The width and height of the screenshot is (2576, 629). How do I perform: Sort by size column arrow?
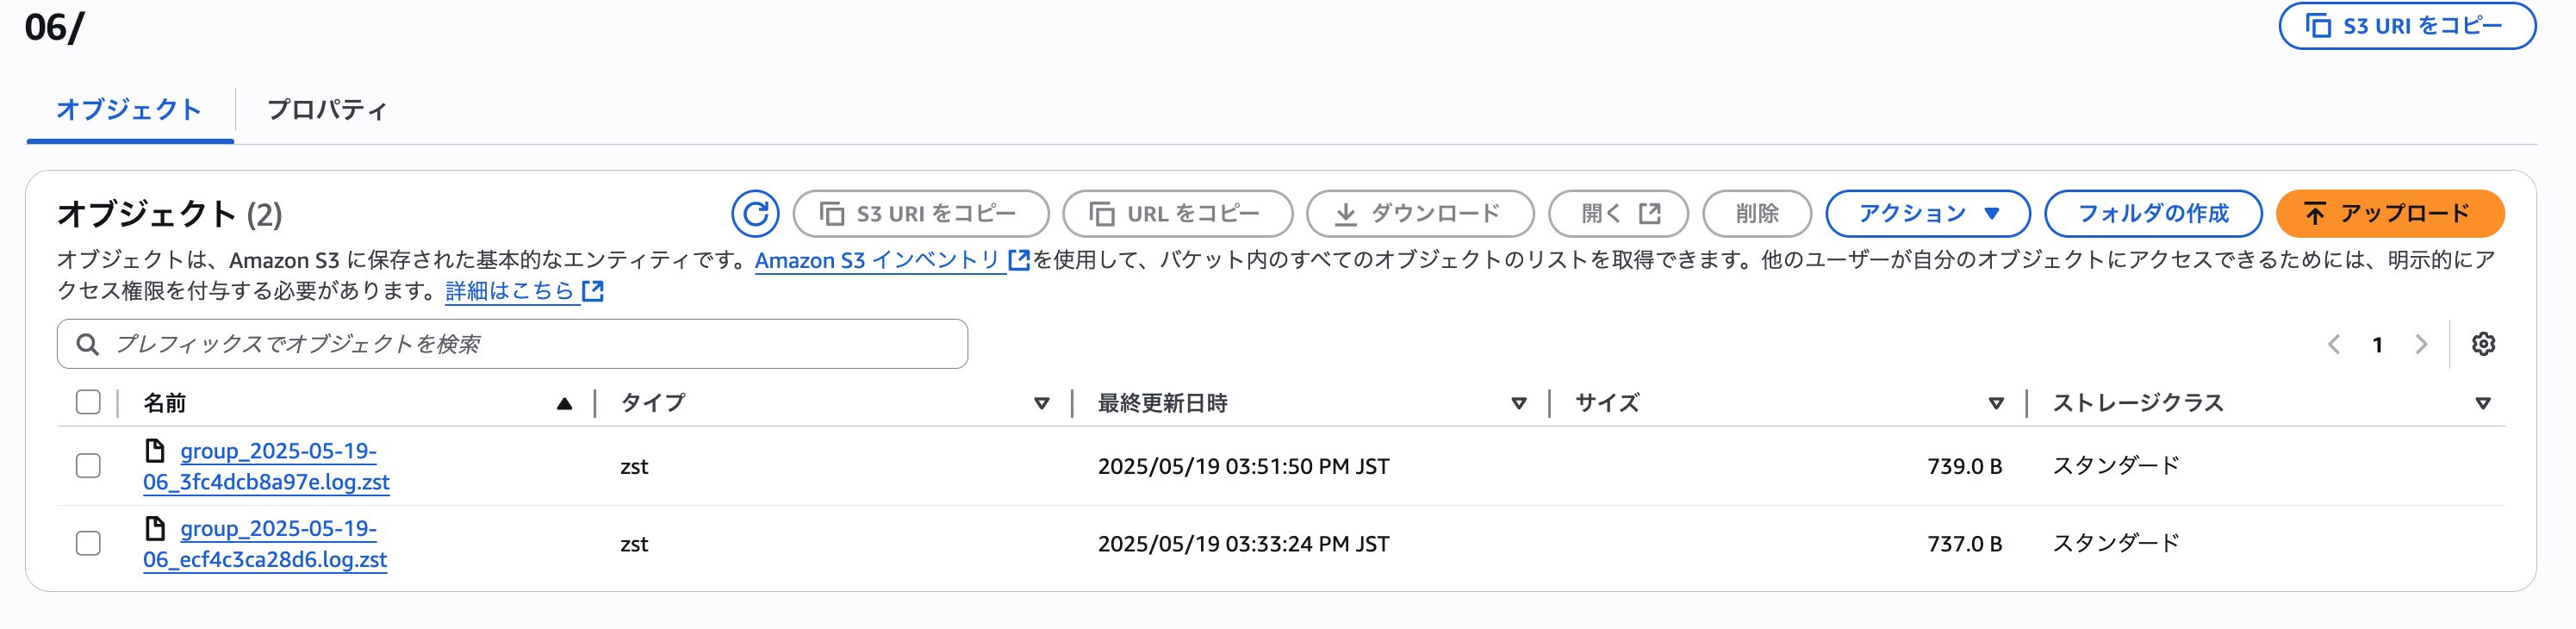[1996, 403]
